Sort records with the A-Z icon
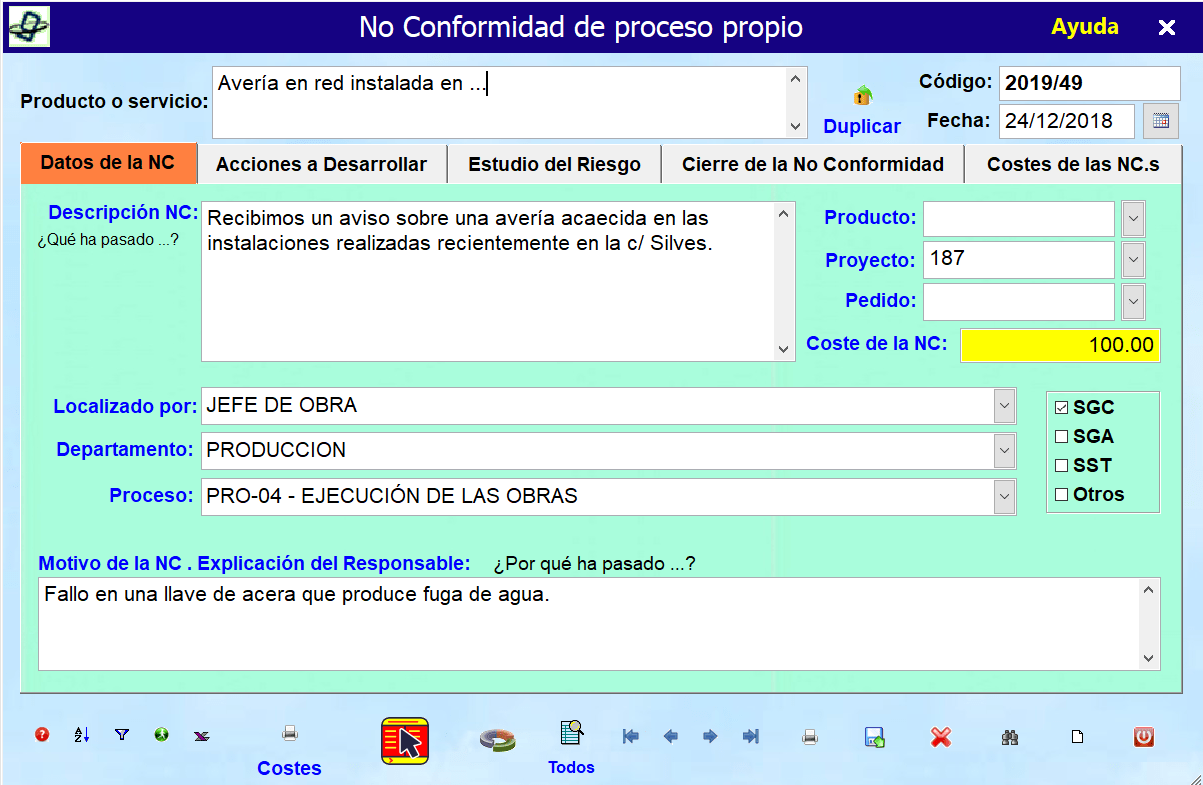Viewport: 1203px width, 785px height. [x=82, y=735]
